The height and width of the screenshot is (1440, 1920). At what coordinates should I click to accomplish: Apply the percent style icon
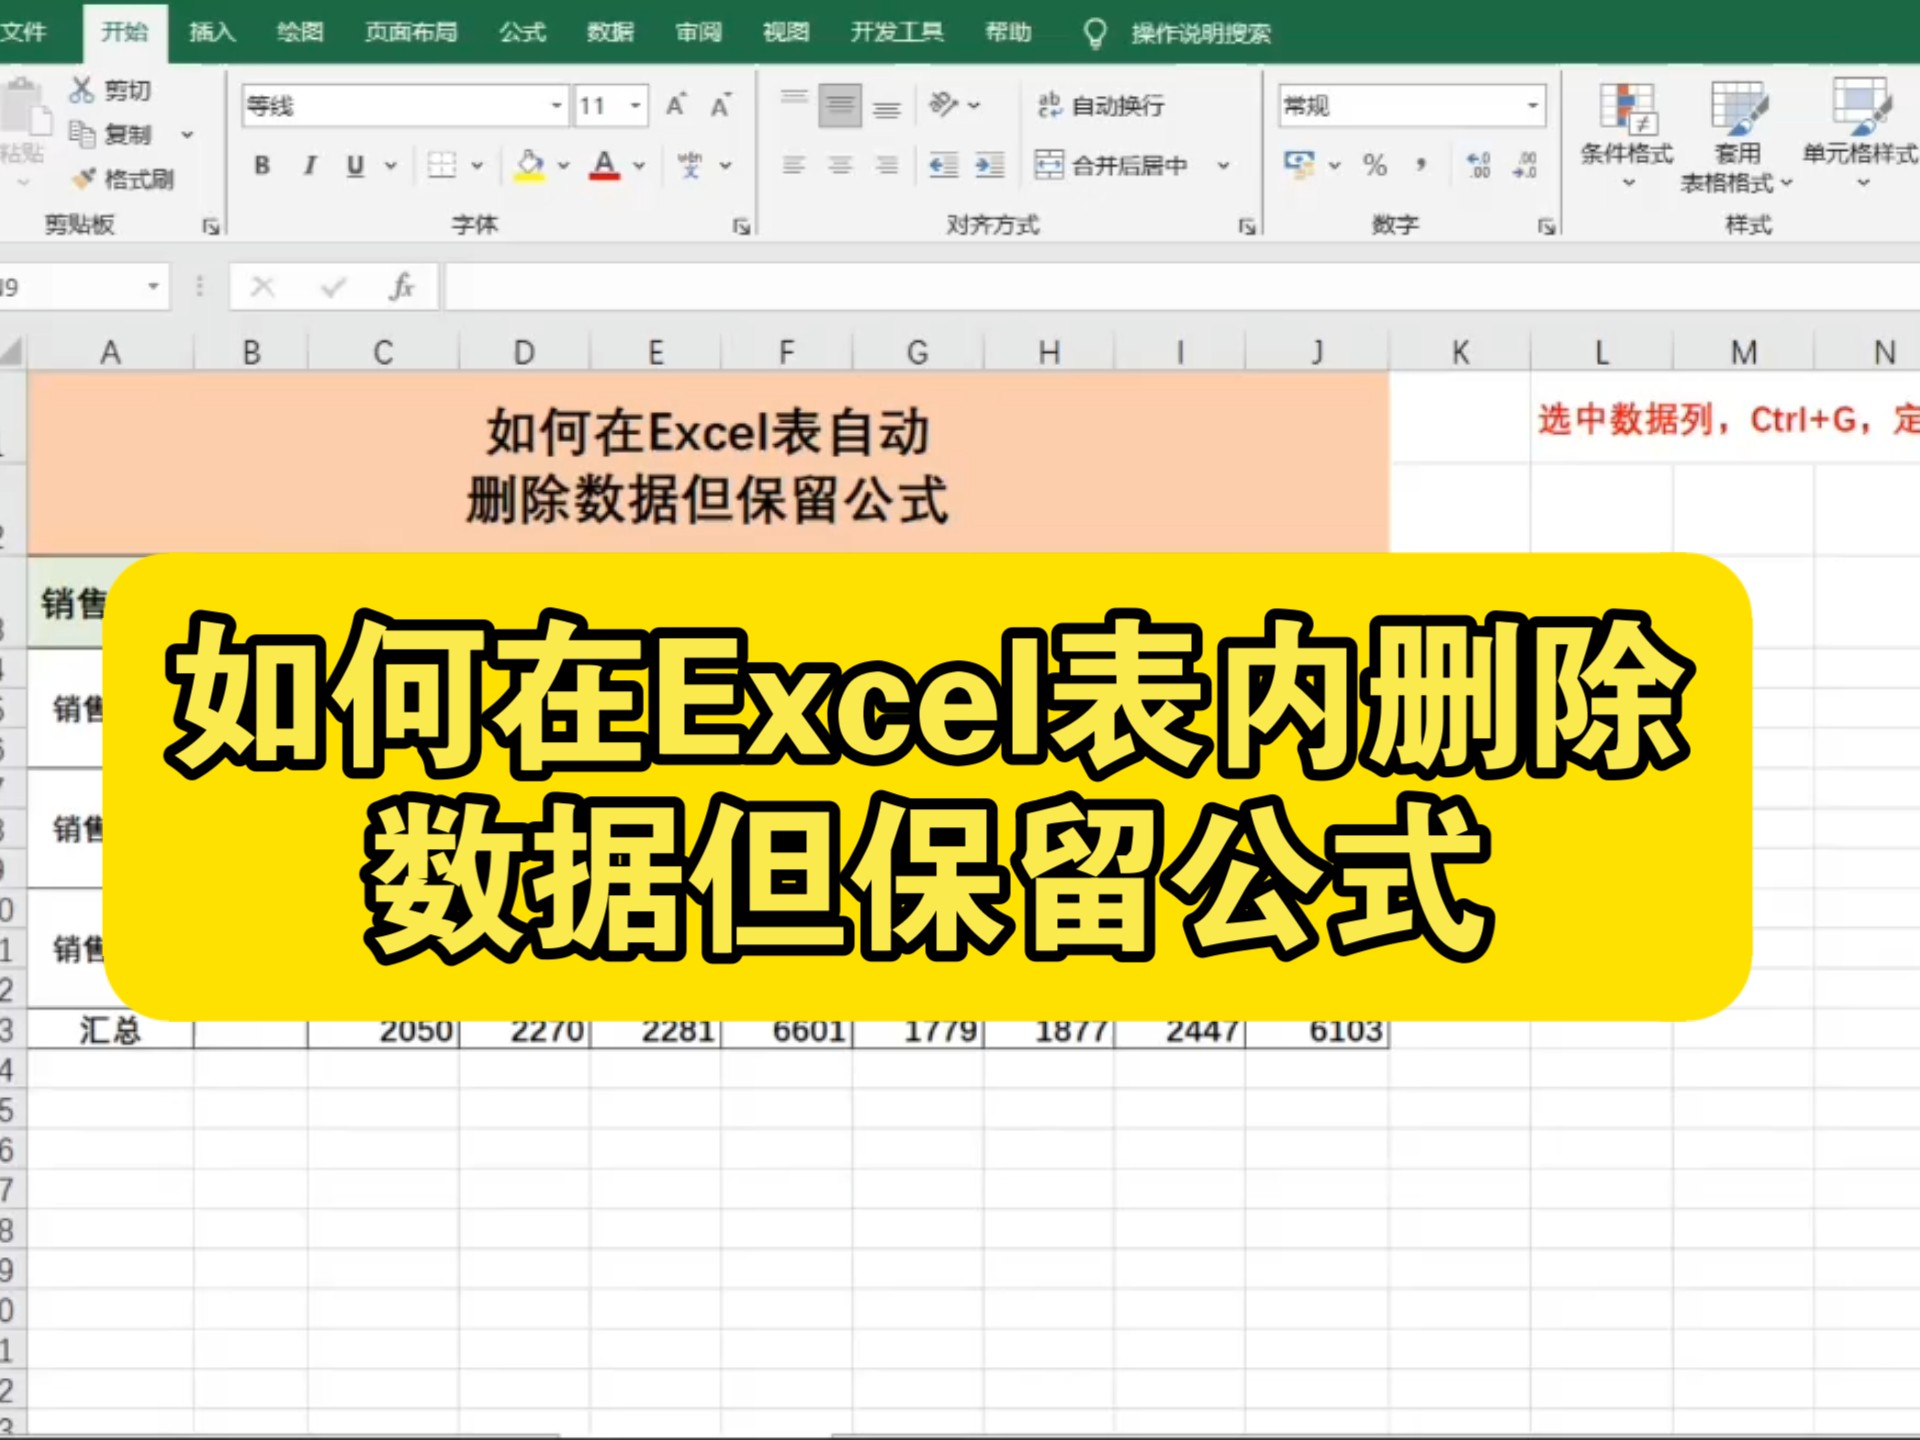1375,165
